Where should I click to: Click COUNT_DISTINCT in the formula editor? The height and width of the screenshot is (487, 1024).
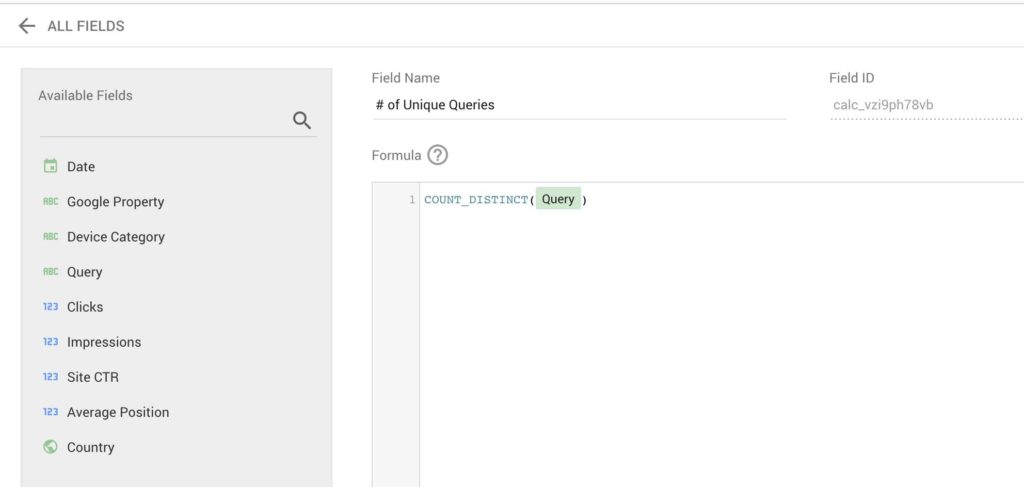(476, 200)
